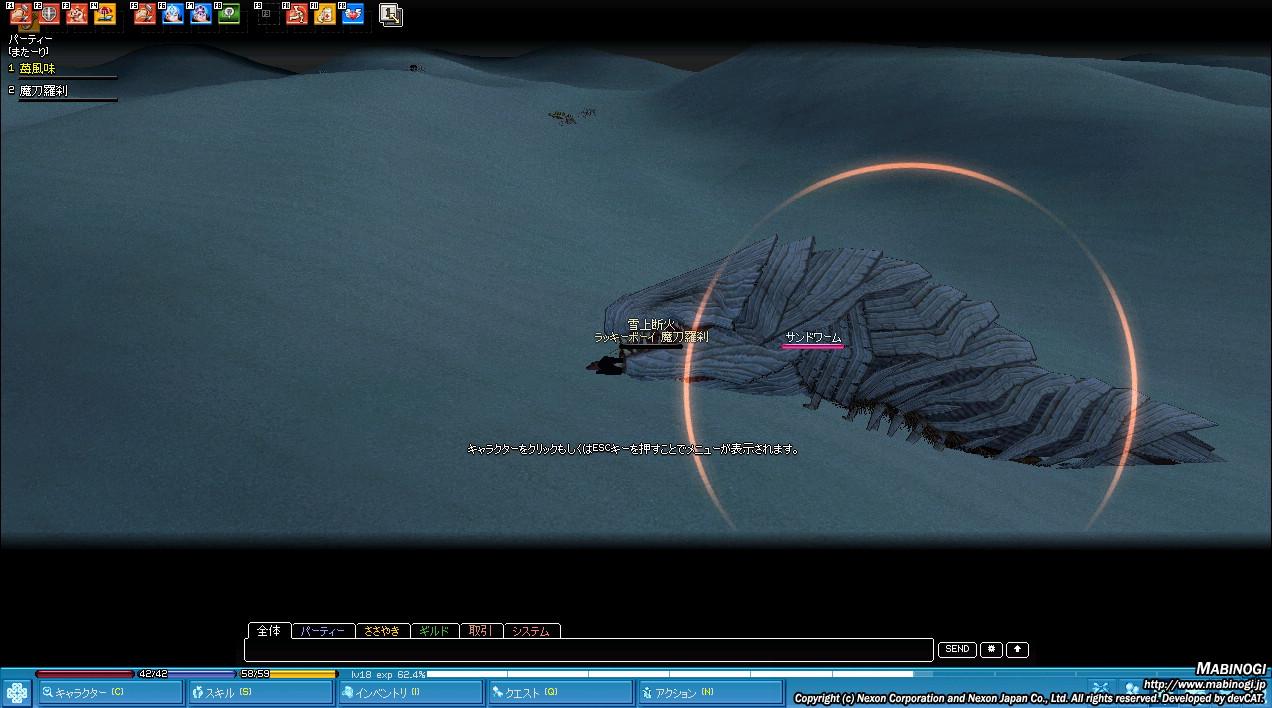Select the F4 umbrella rest skill
This screenshot has height=708, width=1272.
pyautogui.click(x=105, y=14)
